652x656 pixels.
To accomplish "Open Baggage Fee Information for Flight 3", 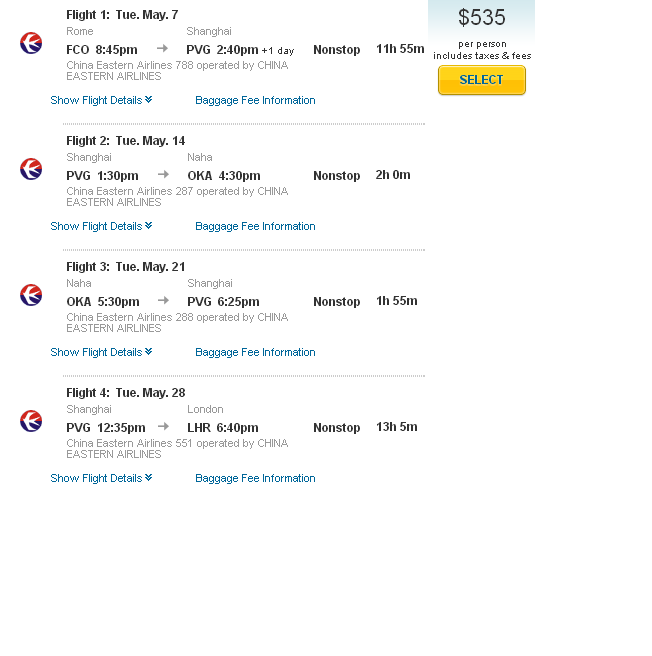I will click(255, 352).
